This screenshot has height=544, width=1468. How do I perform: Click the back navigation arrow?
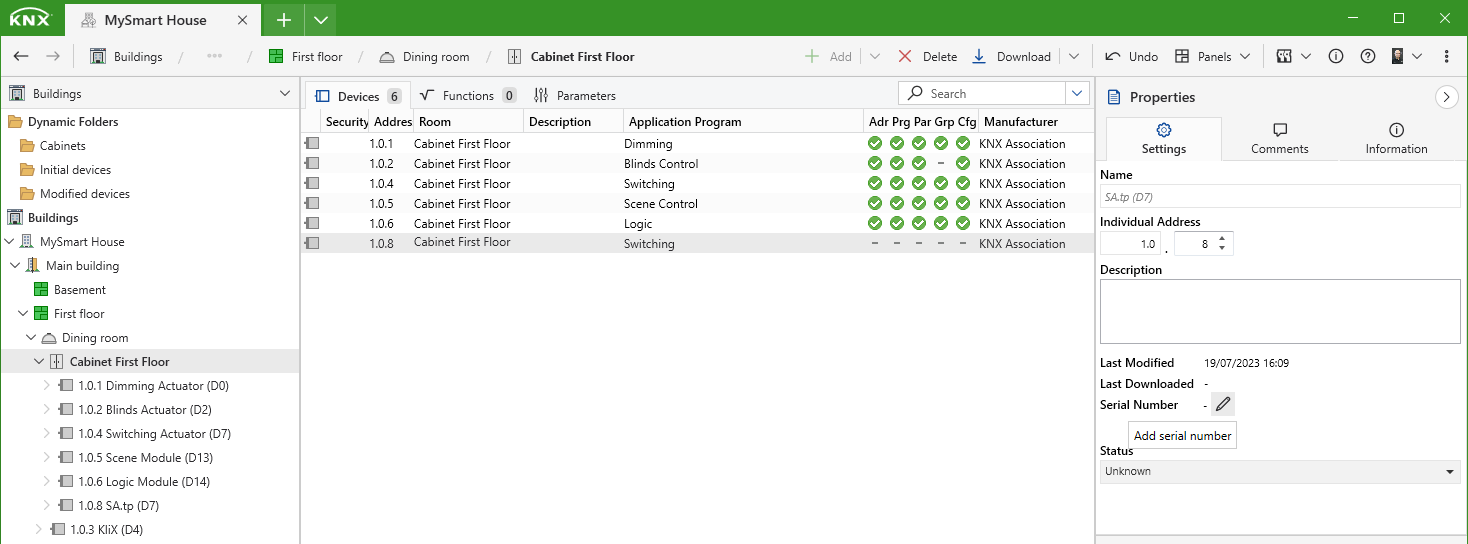(21, 57)
